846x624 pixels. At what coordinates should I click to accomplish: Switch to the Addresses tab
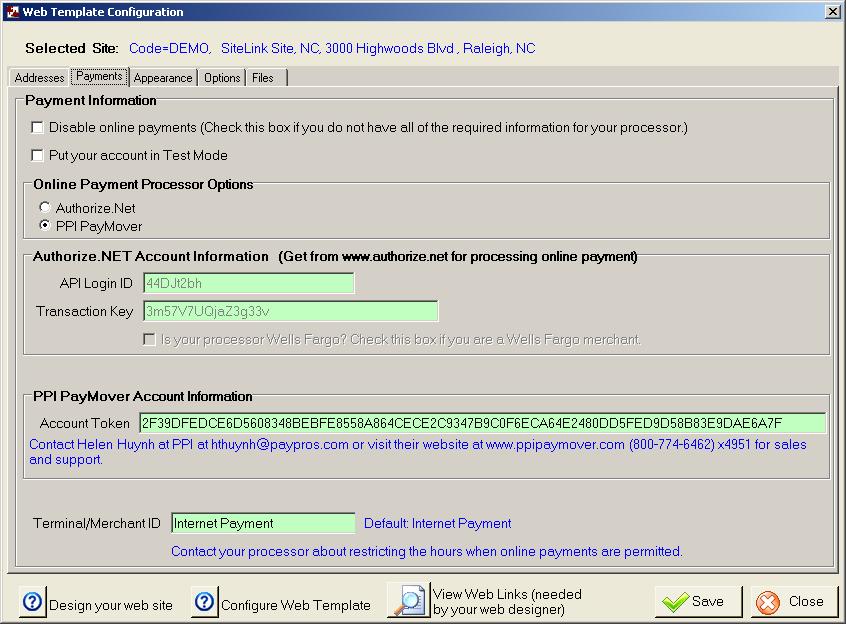tap(39, 78)
